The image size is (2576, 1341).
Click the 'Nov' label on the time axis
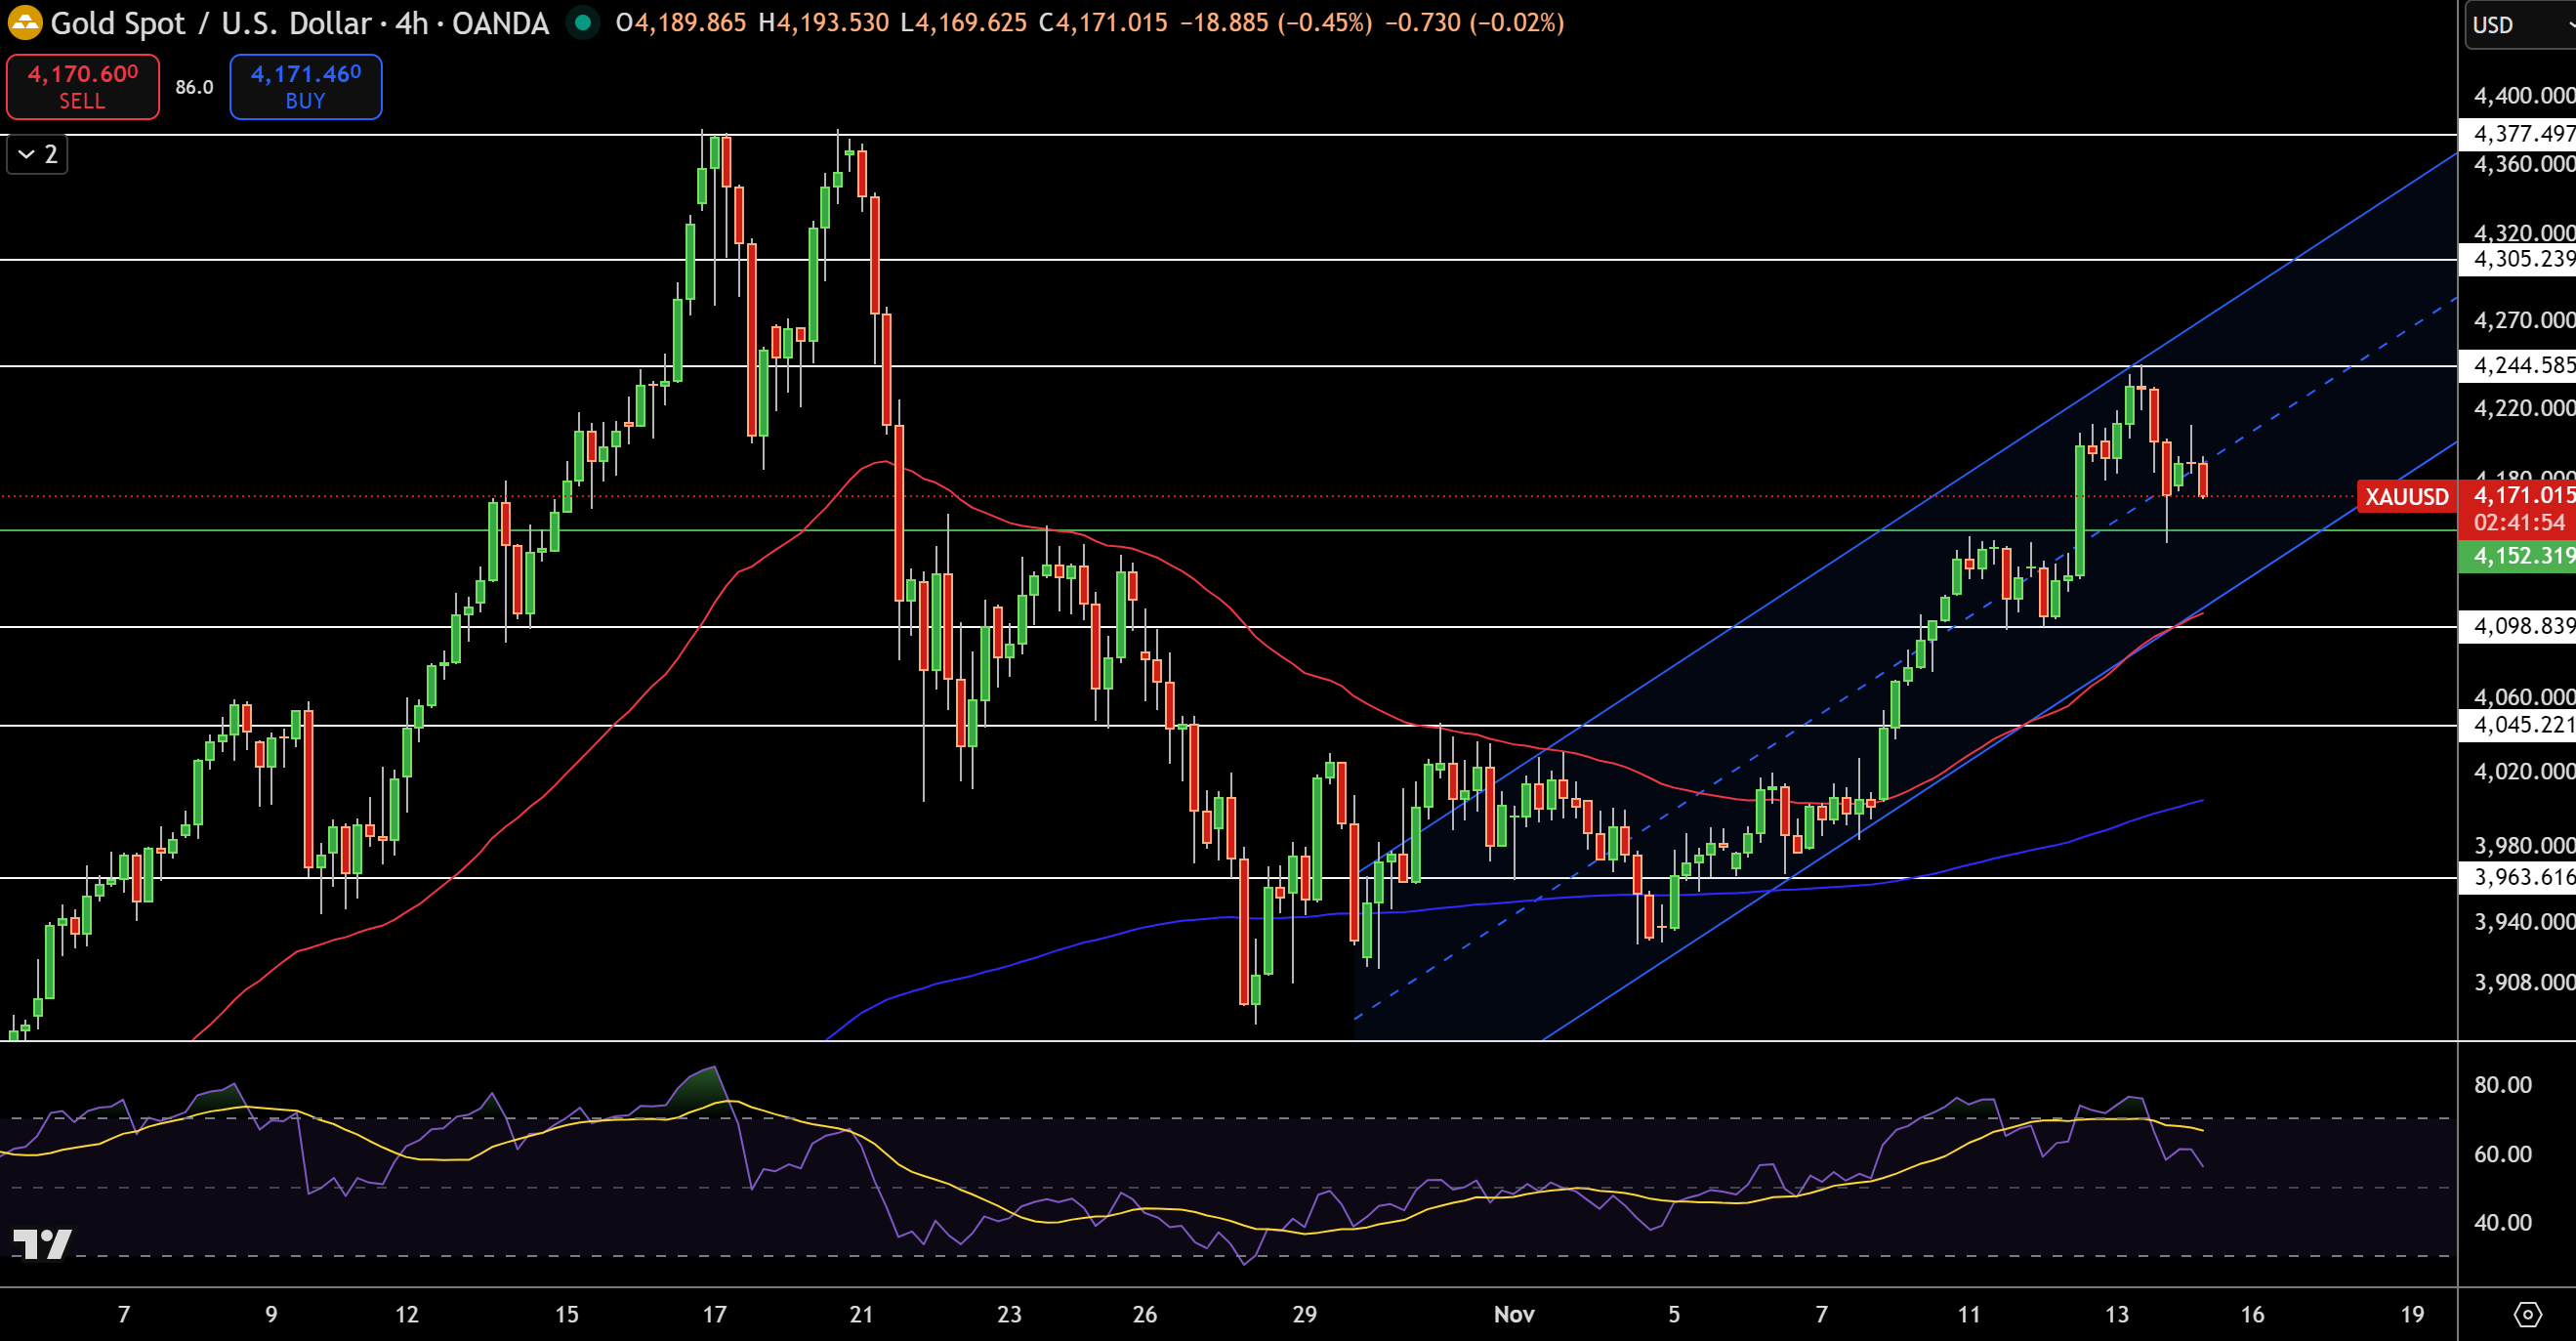coord(1515,1315)
